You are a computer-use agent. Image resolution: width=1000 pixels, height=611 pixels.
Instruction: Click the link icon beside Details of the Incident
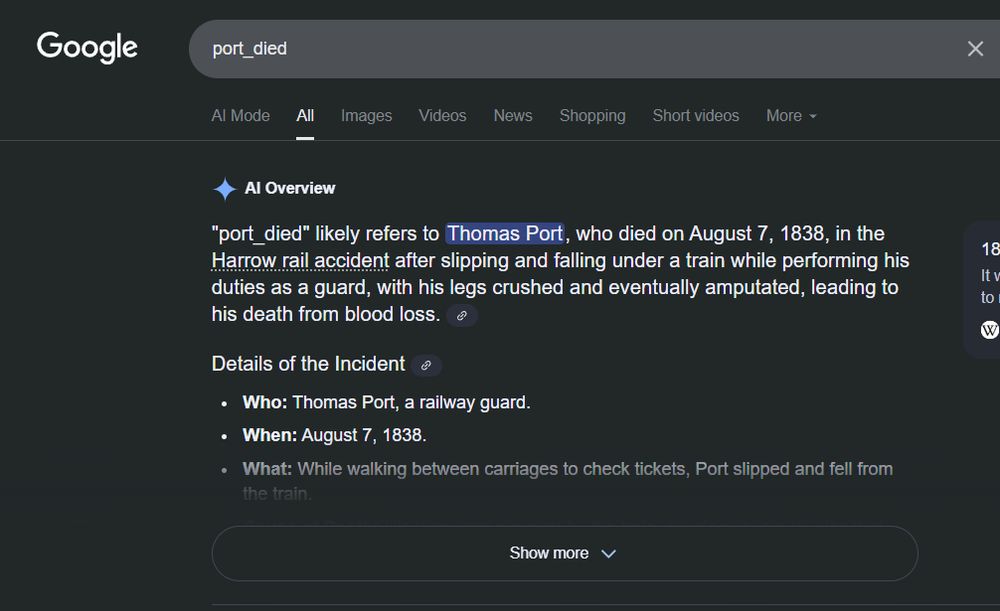(x=425, y=366)
